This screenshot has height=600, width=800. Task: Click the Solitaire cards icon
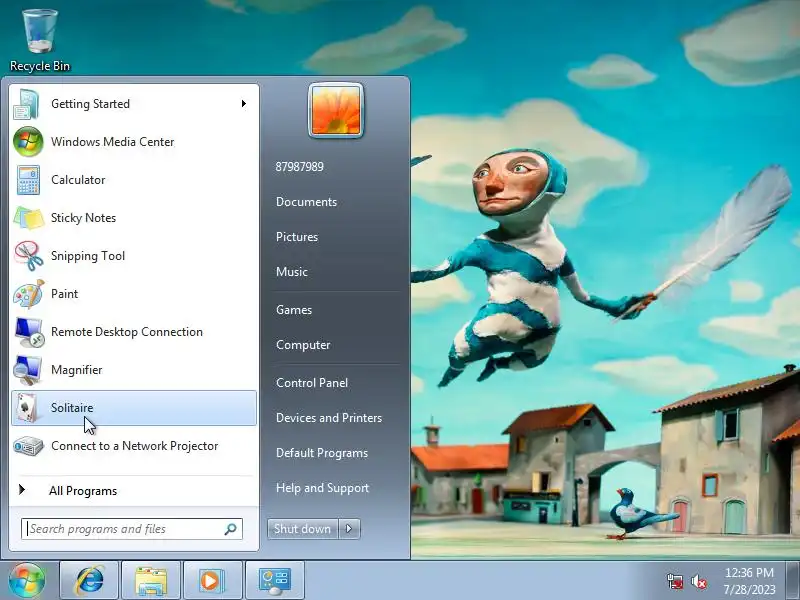(27, 408)
